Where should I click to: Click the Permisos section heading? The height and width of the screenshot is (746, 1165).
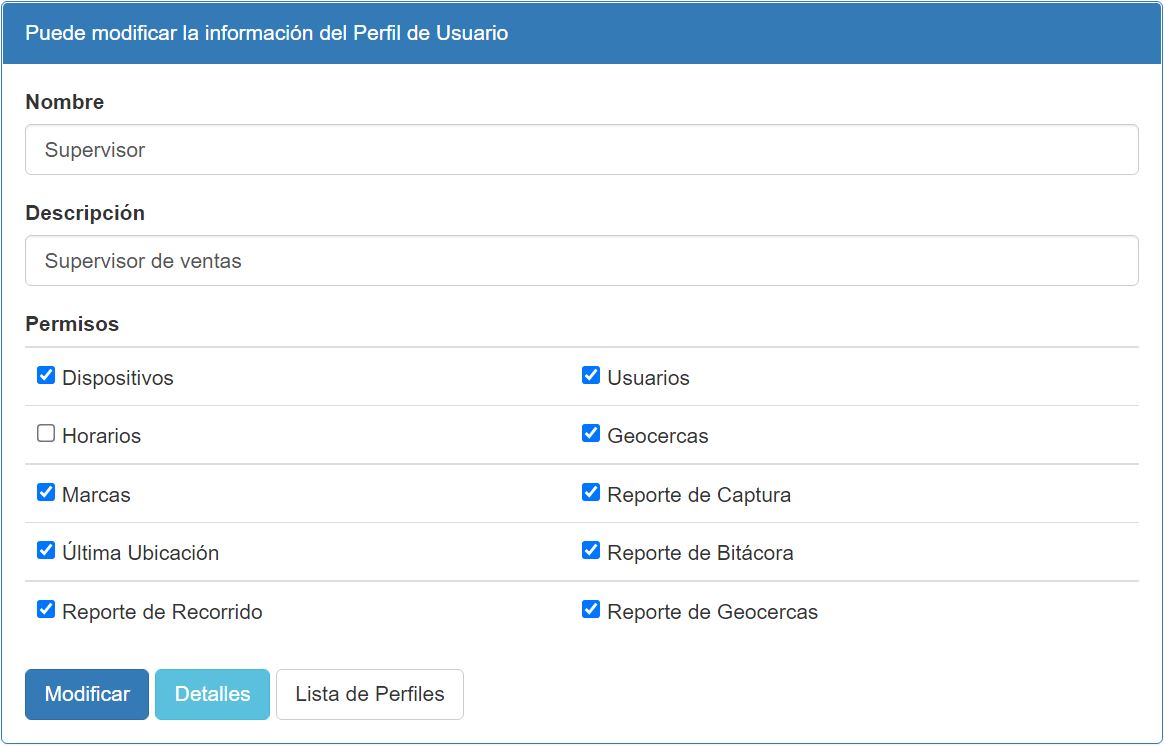point(72,324)
